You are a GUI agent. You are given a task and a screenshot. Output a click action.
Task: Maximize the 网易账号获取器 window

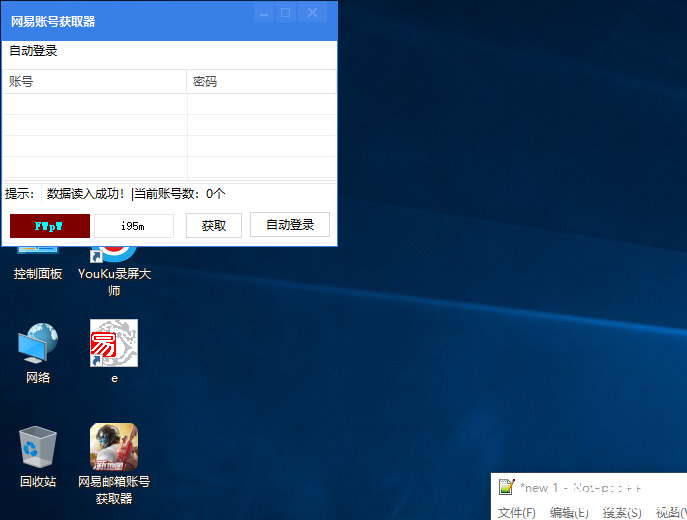[286, 13]
